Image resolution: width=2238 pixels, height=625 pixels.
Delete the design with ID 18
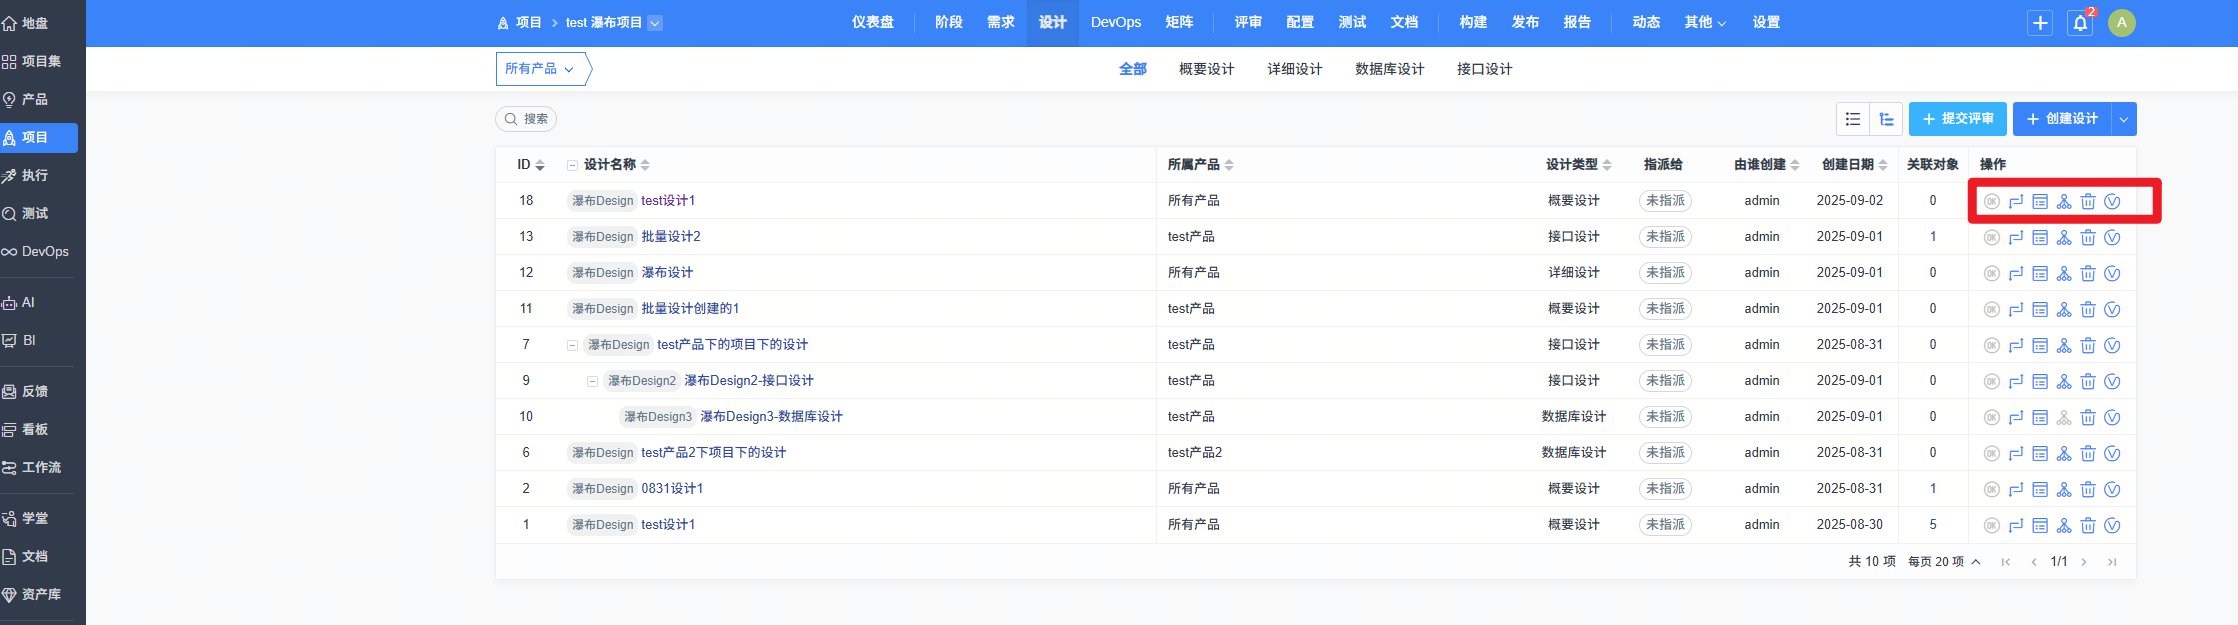(2088, 201)
